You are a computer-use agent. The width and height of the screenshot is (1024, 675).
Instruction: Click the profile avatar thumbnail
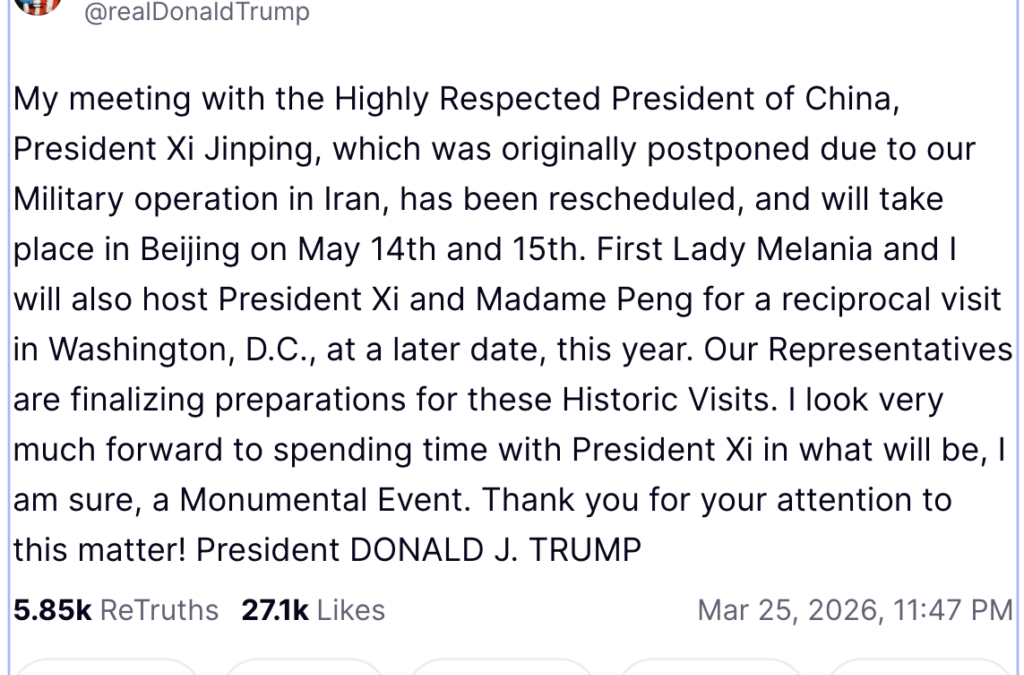[38, 5]
